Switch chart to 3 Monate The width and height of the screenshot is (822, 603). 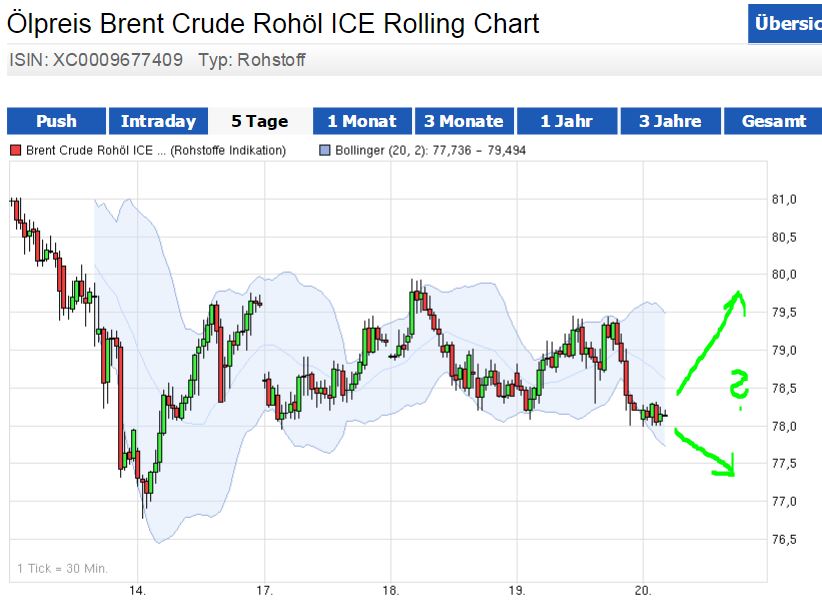[x=464, y=121]
